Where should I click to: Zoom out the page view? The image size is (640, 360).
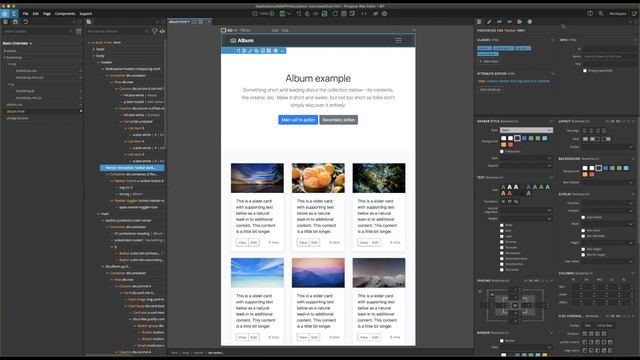tap(255, 13)
